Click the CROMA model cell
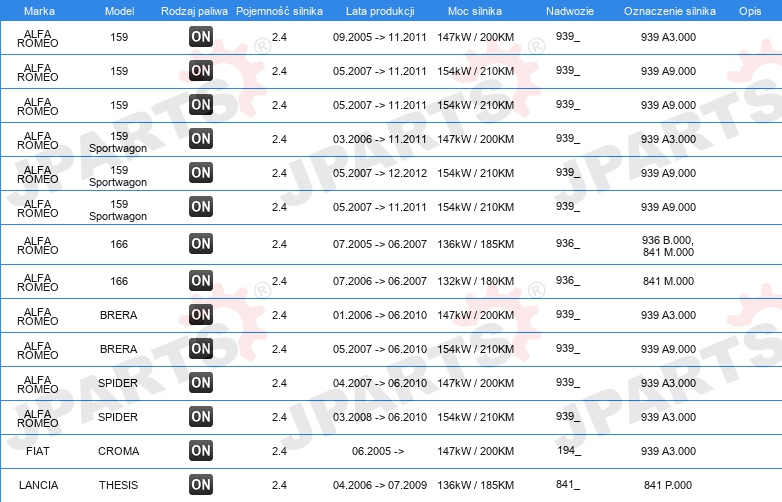 (x=118, y=451)
